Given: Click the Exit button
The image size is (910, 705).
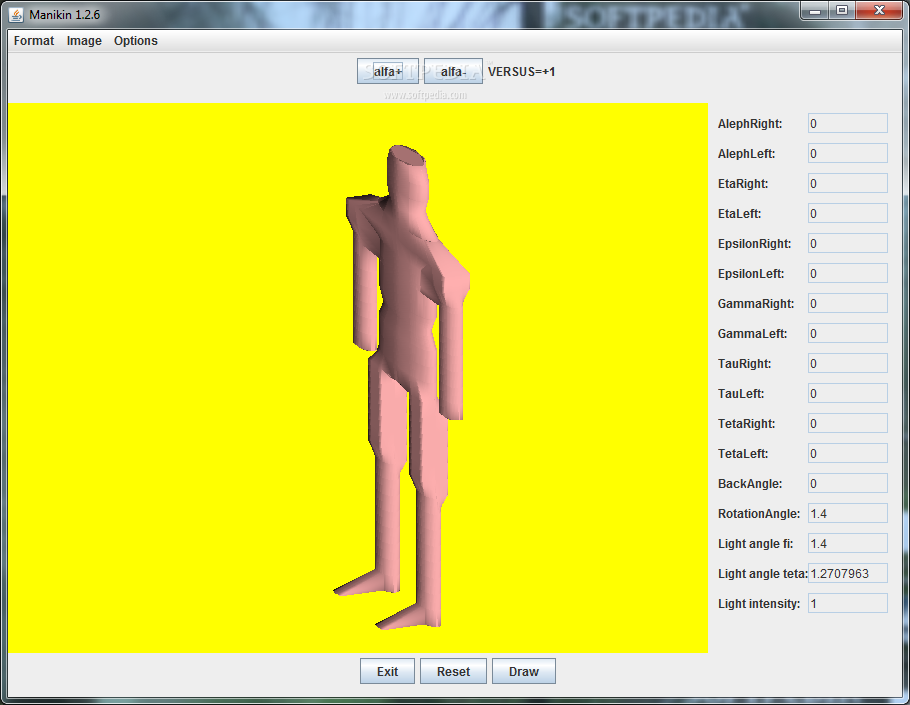Looking at the screenshot, I should [x=387, y=671].
